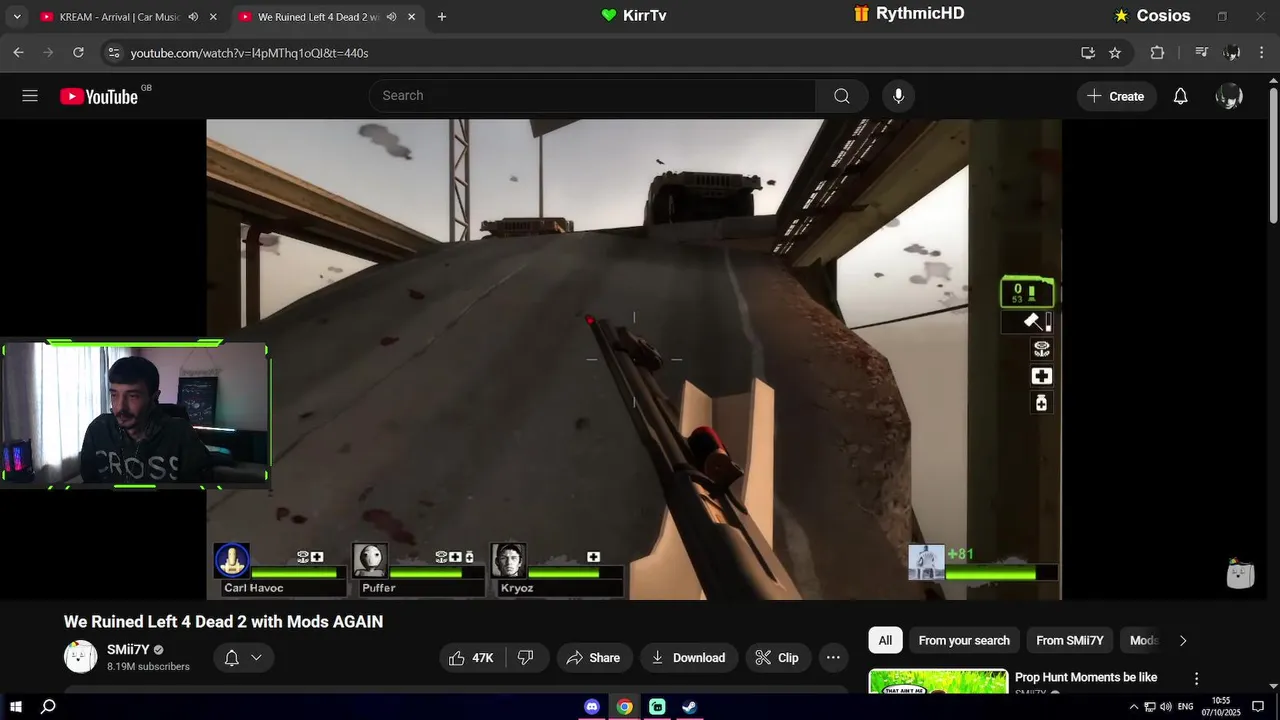The image size is (1280, 720).
Task: Open the YouTube guide hamburger menu
Action: [x=30, y=96]
